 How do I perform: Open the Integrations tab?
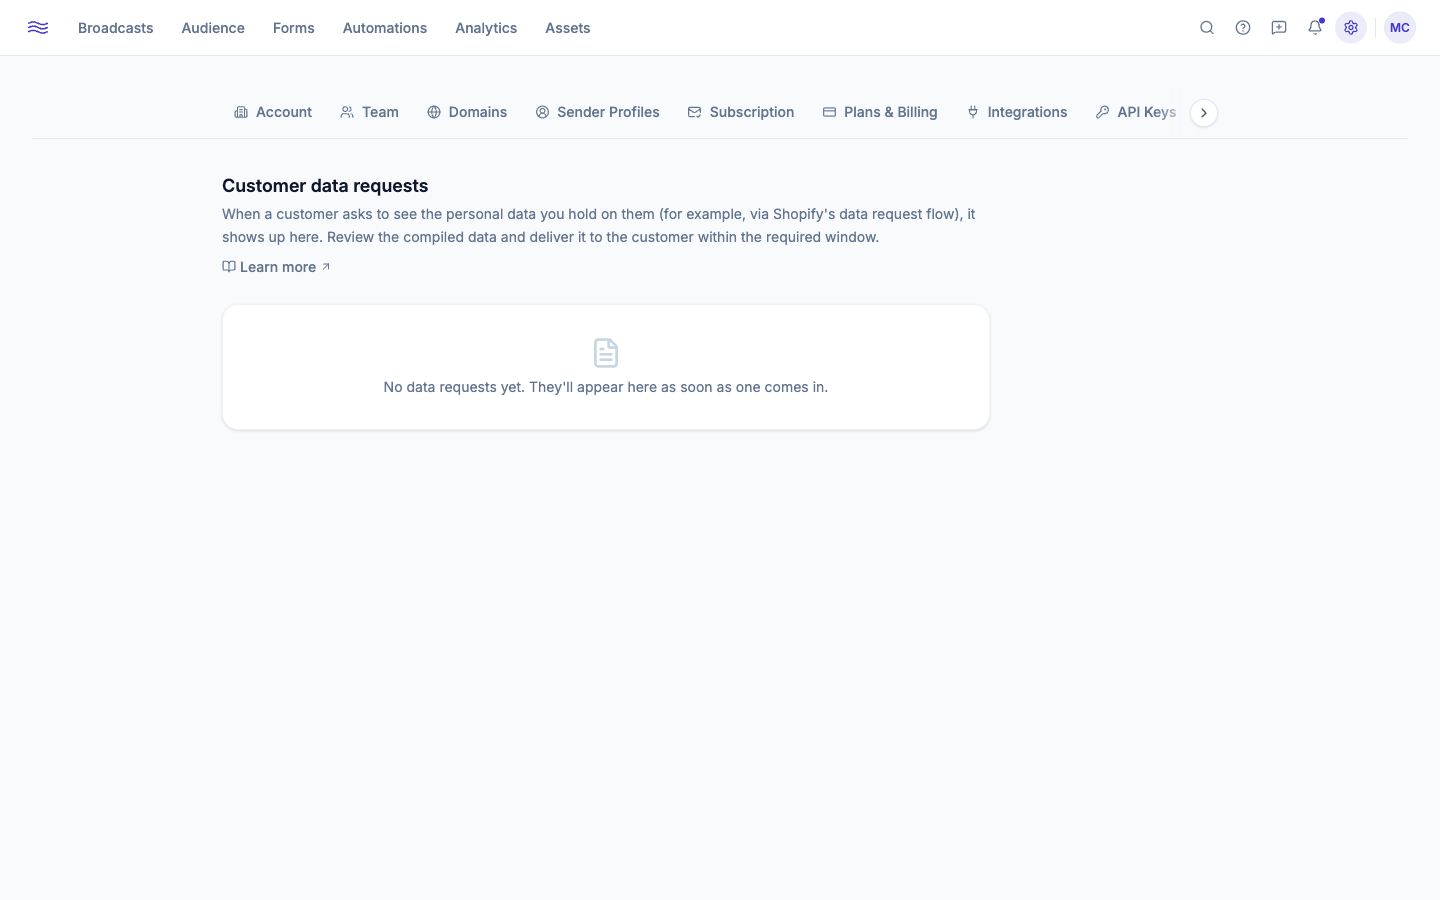1017,112
